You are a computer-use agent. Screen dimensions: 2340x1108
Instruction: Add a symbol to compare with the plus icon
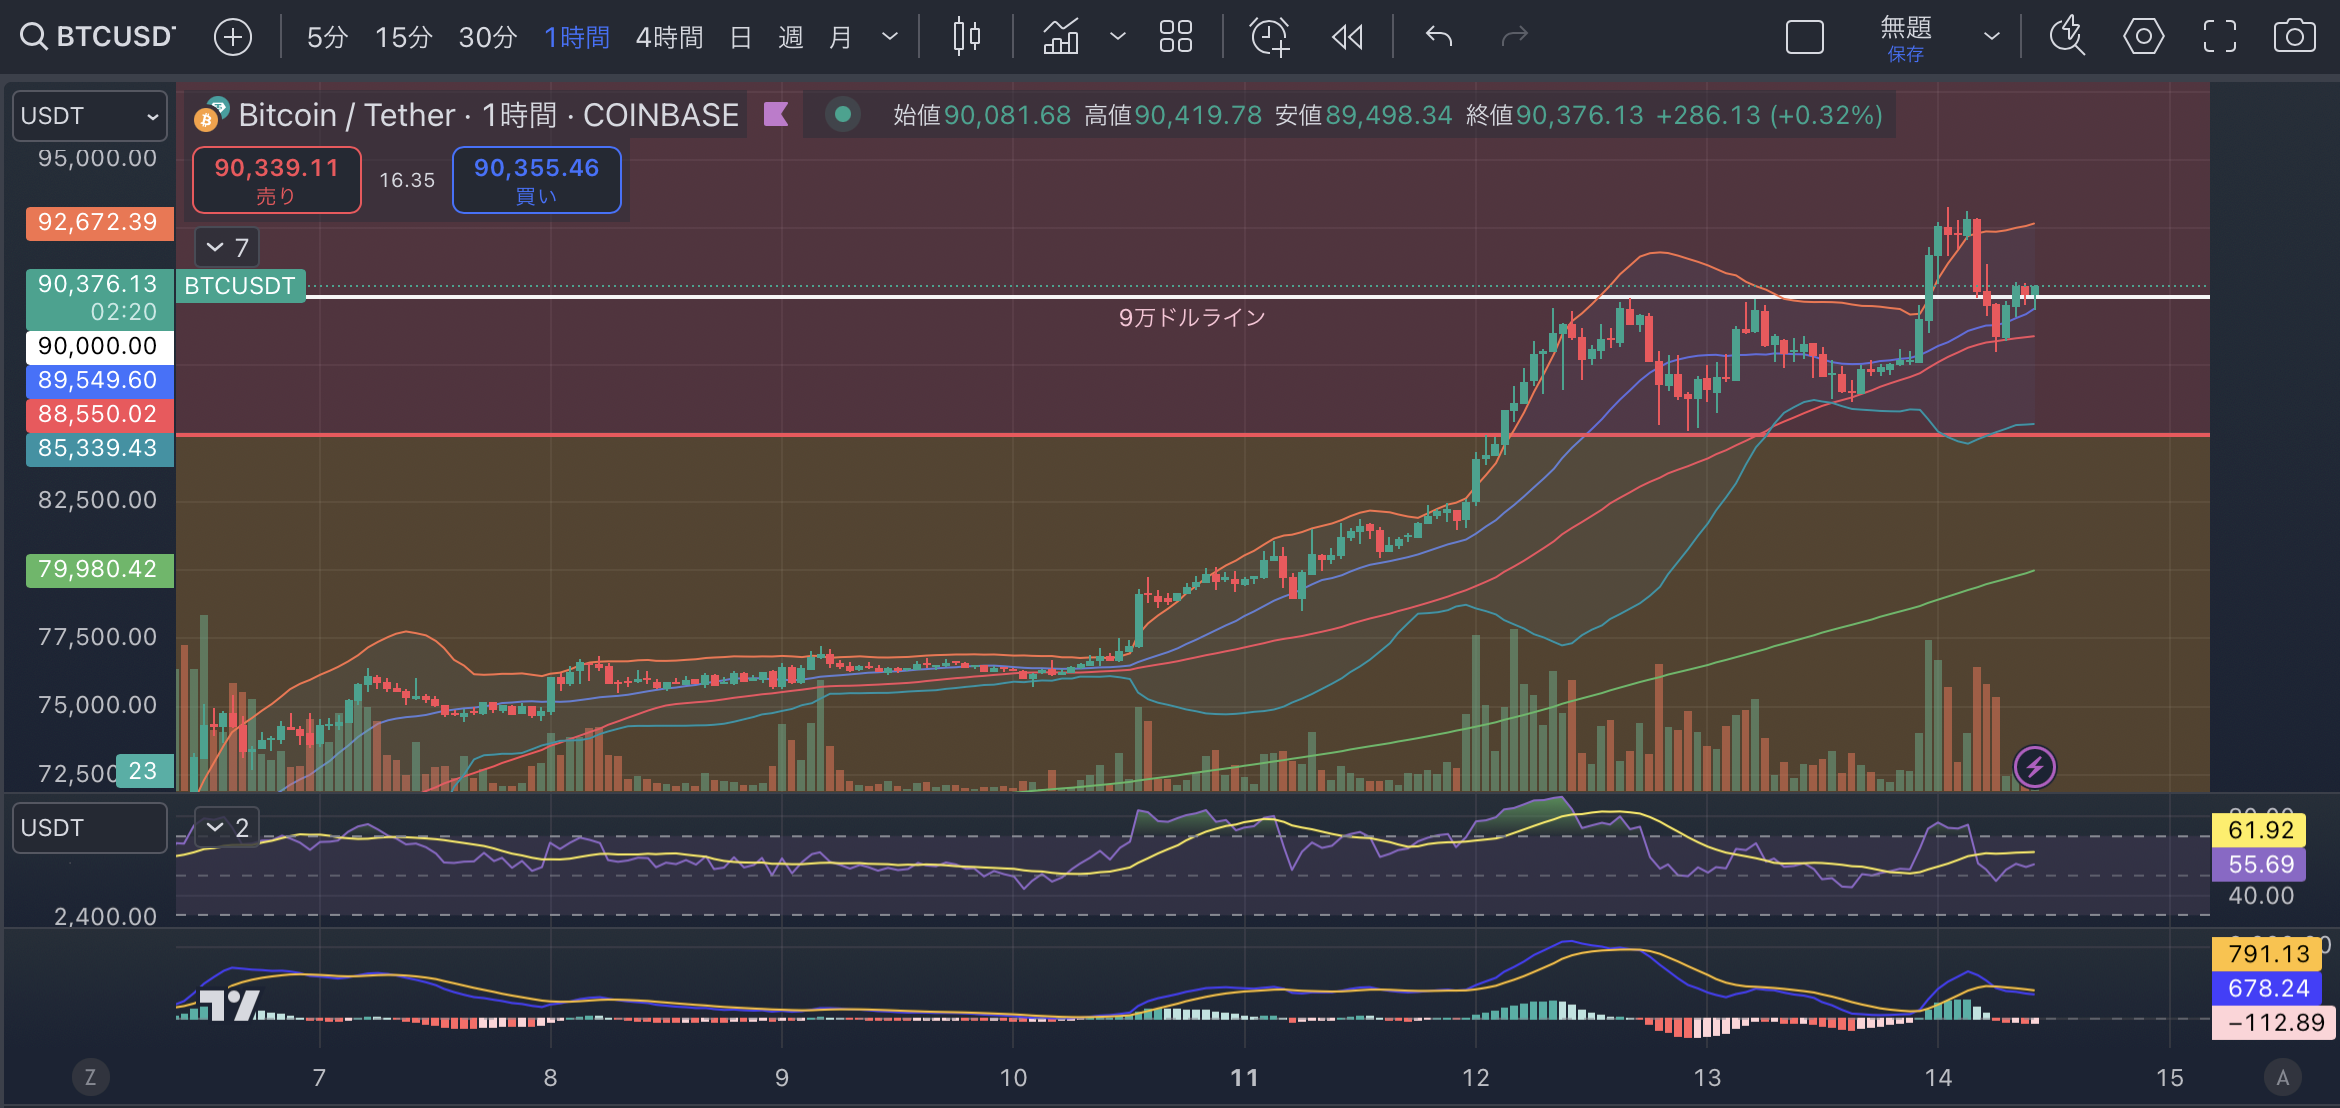click(232, 37)
